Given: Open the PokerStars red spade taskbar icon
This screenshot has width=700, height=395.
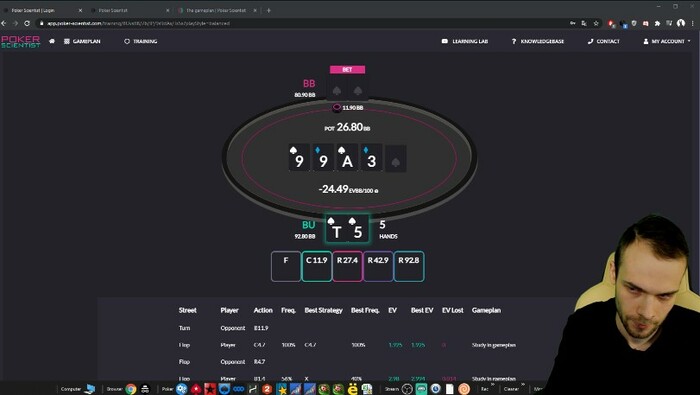Looking at the screenshot, I should pyautogui.click(x=196, y=389).
